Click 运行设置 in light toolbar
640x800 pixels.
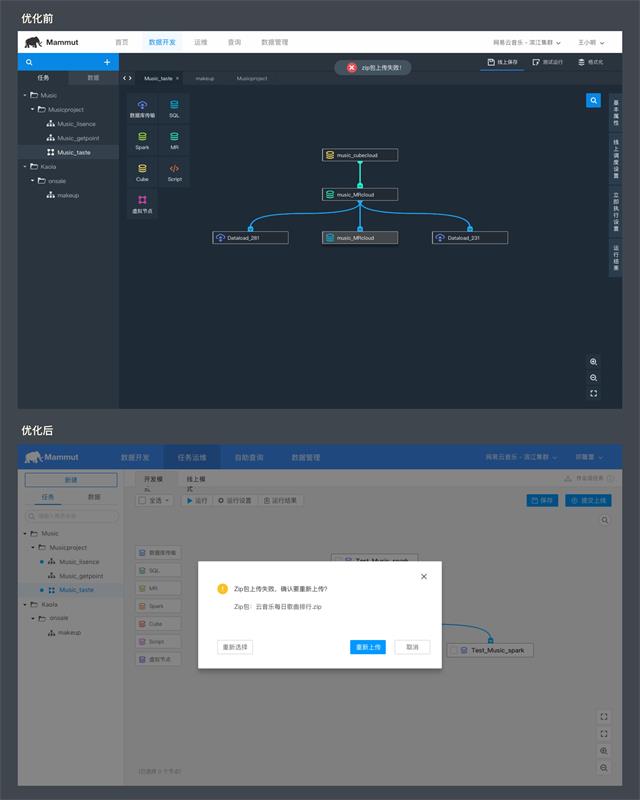tap(235, 501)
